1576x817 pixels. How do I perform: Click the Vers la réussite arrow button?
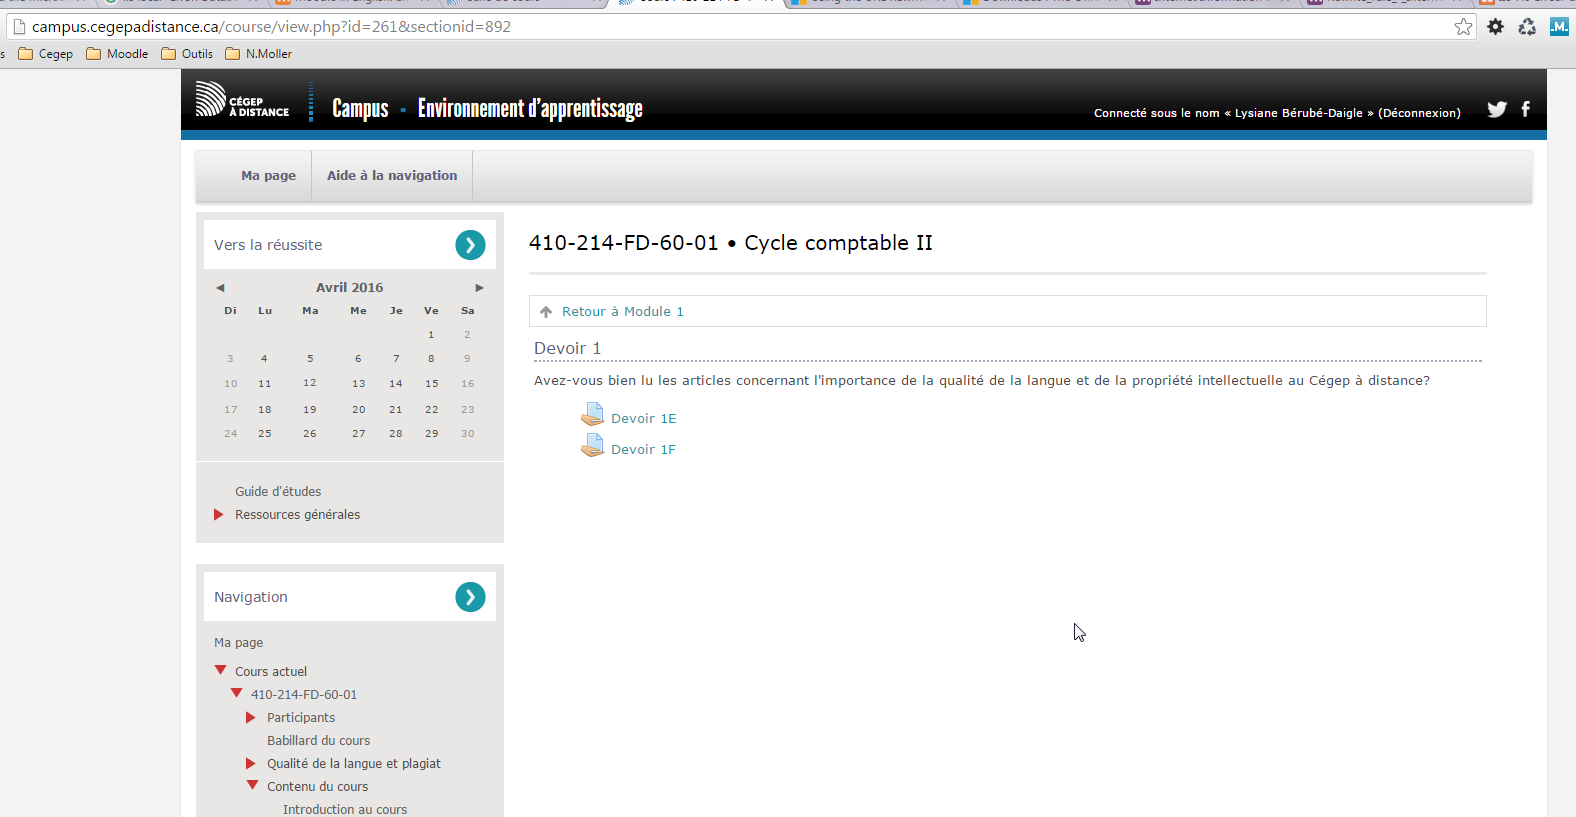(470, 245)
